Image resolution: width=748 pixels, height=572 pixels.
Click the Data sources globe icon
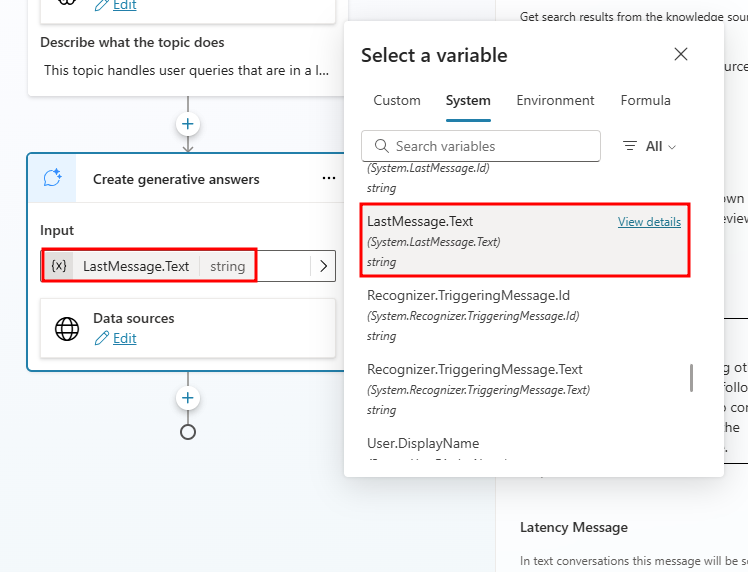click(x=67, y=329)
